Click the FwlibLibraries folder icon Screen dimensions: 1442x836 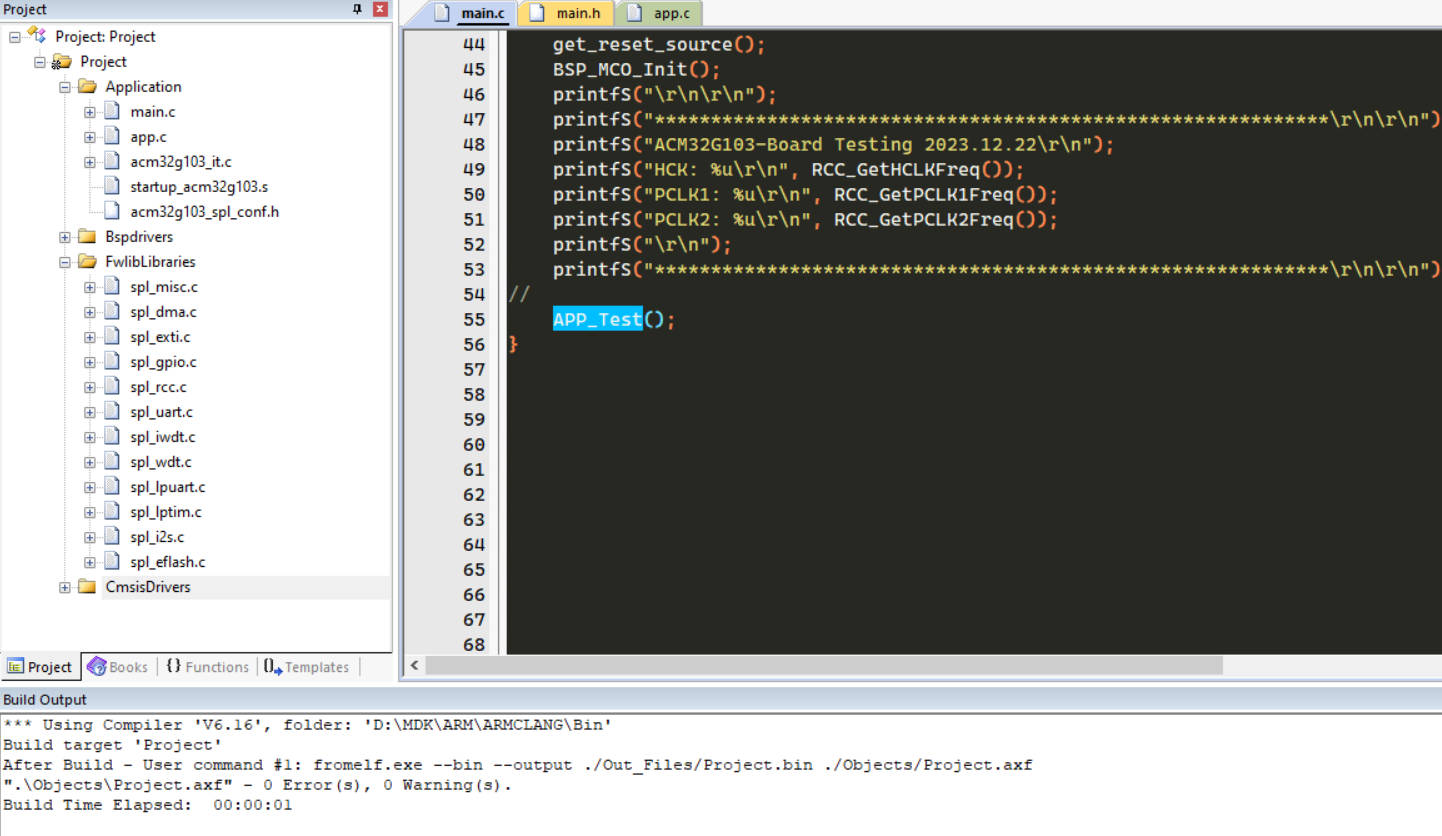[87, 262]
